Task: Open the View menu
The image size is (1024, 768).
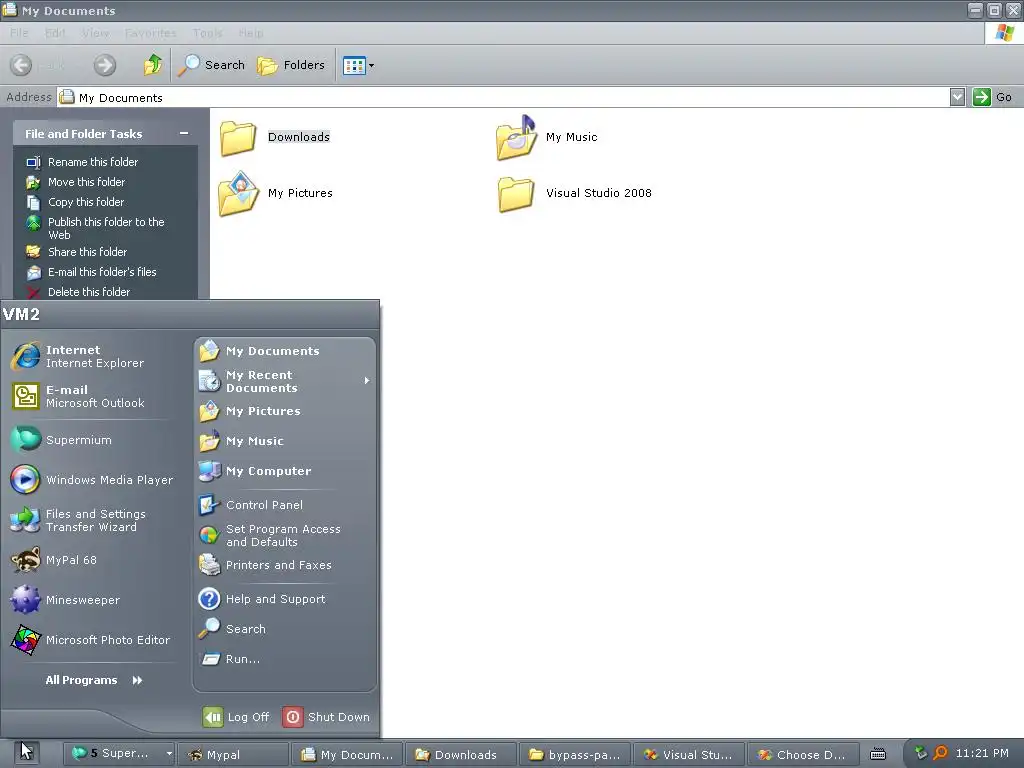Action: pos(95,33)
